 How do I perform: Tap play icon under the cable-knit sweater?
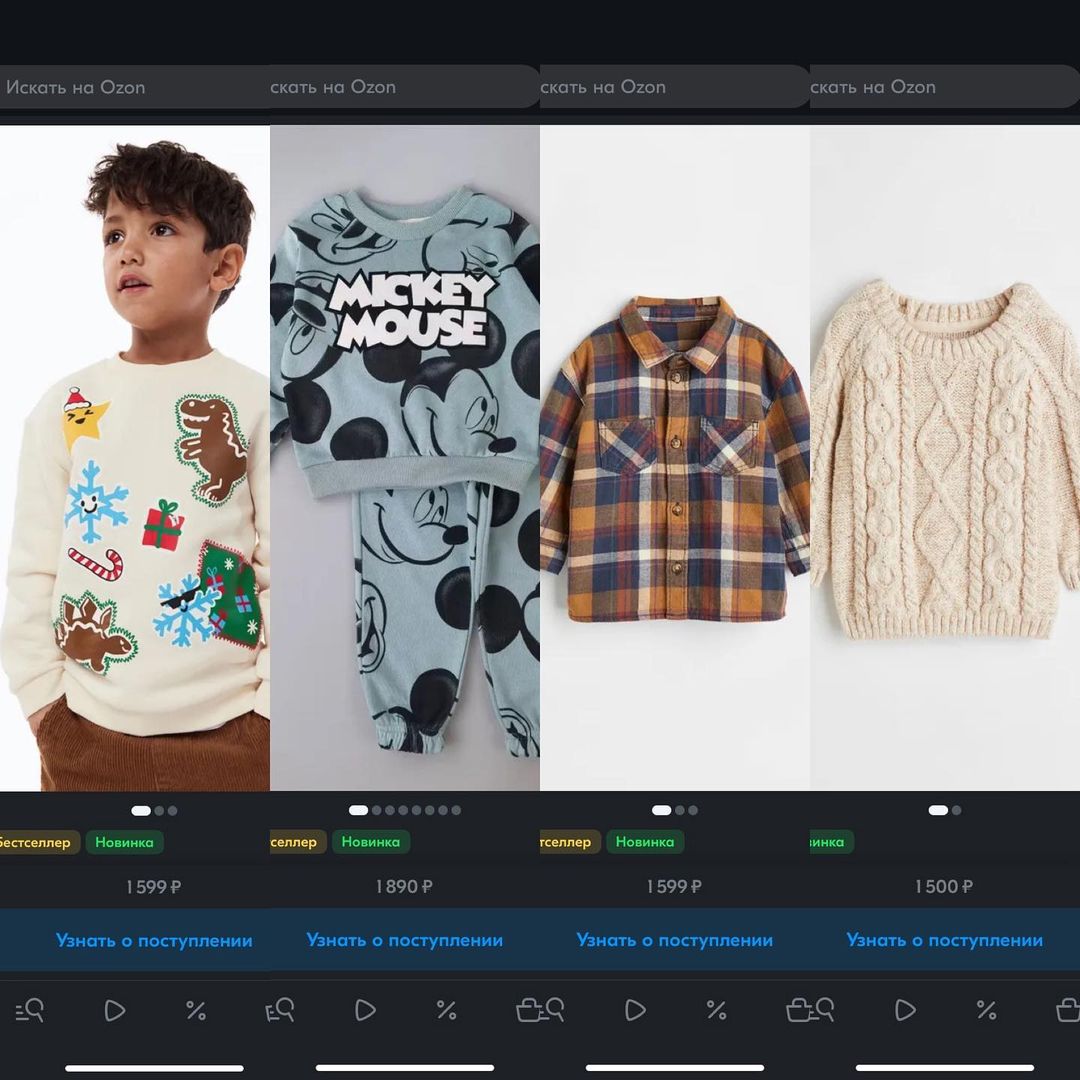click(905, 1010)
